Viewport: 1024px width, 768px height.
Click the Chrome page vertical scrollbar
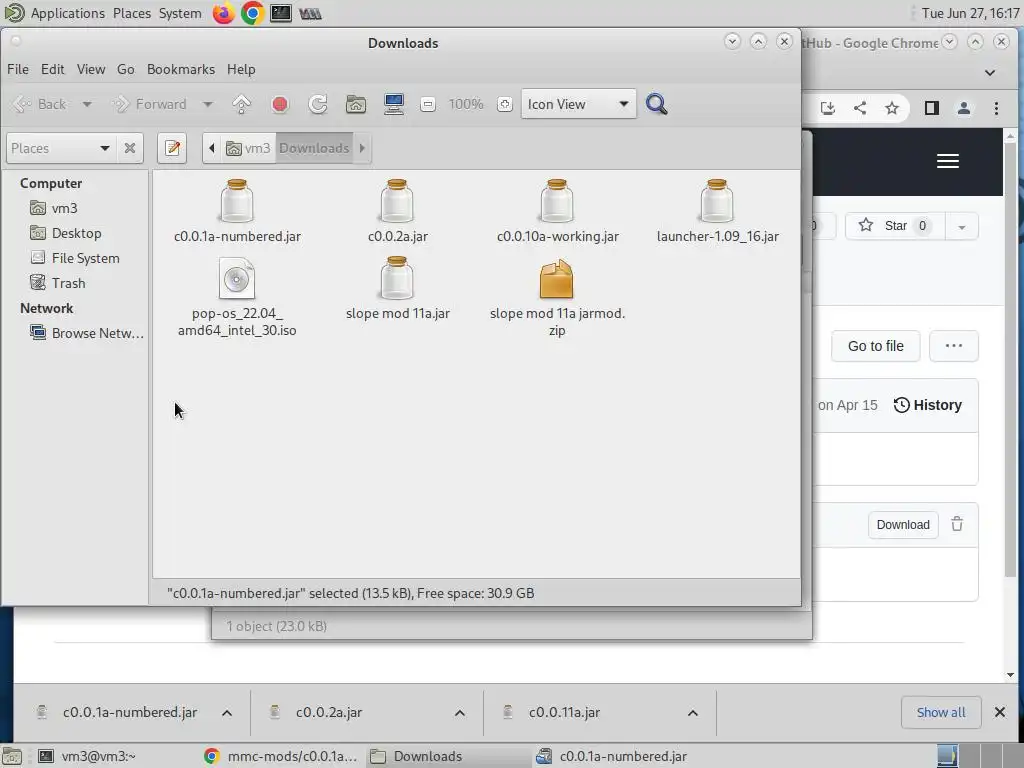coord(1010,358)
